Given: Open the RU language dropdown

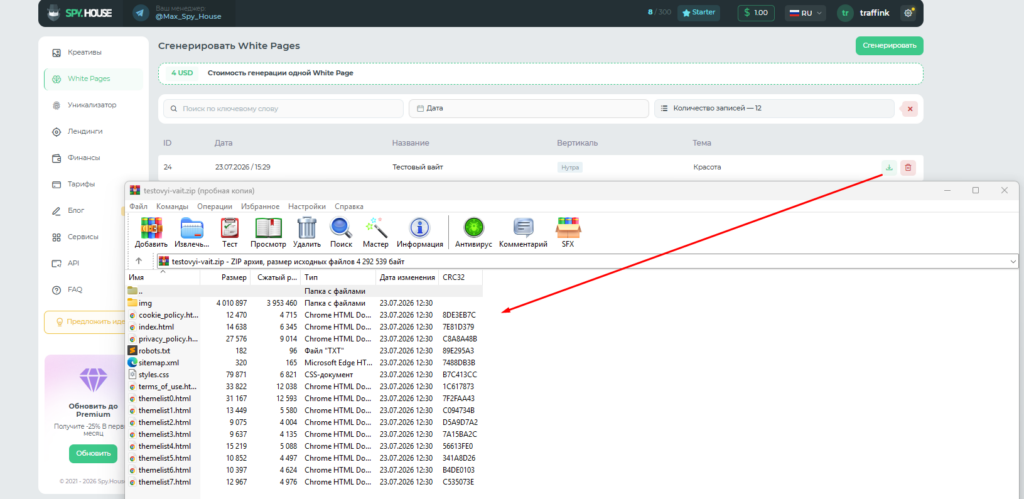Looking at the screenshot, I should coord(805,13).
